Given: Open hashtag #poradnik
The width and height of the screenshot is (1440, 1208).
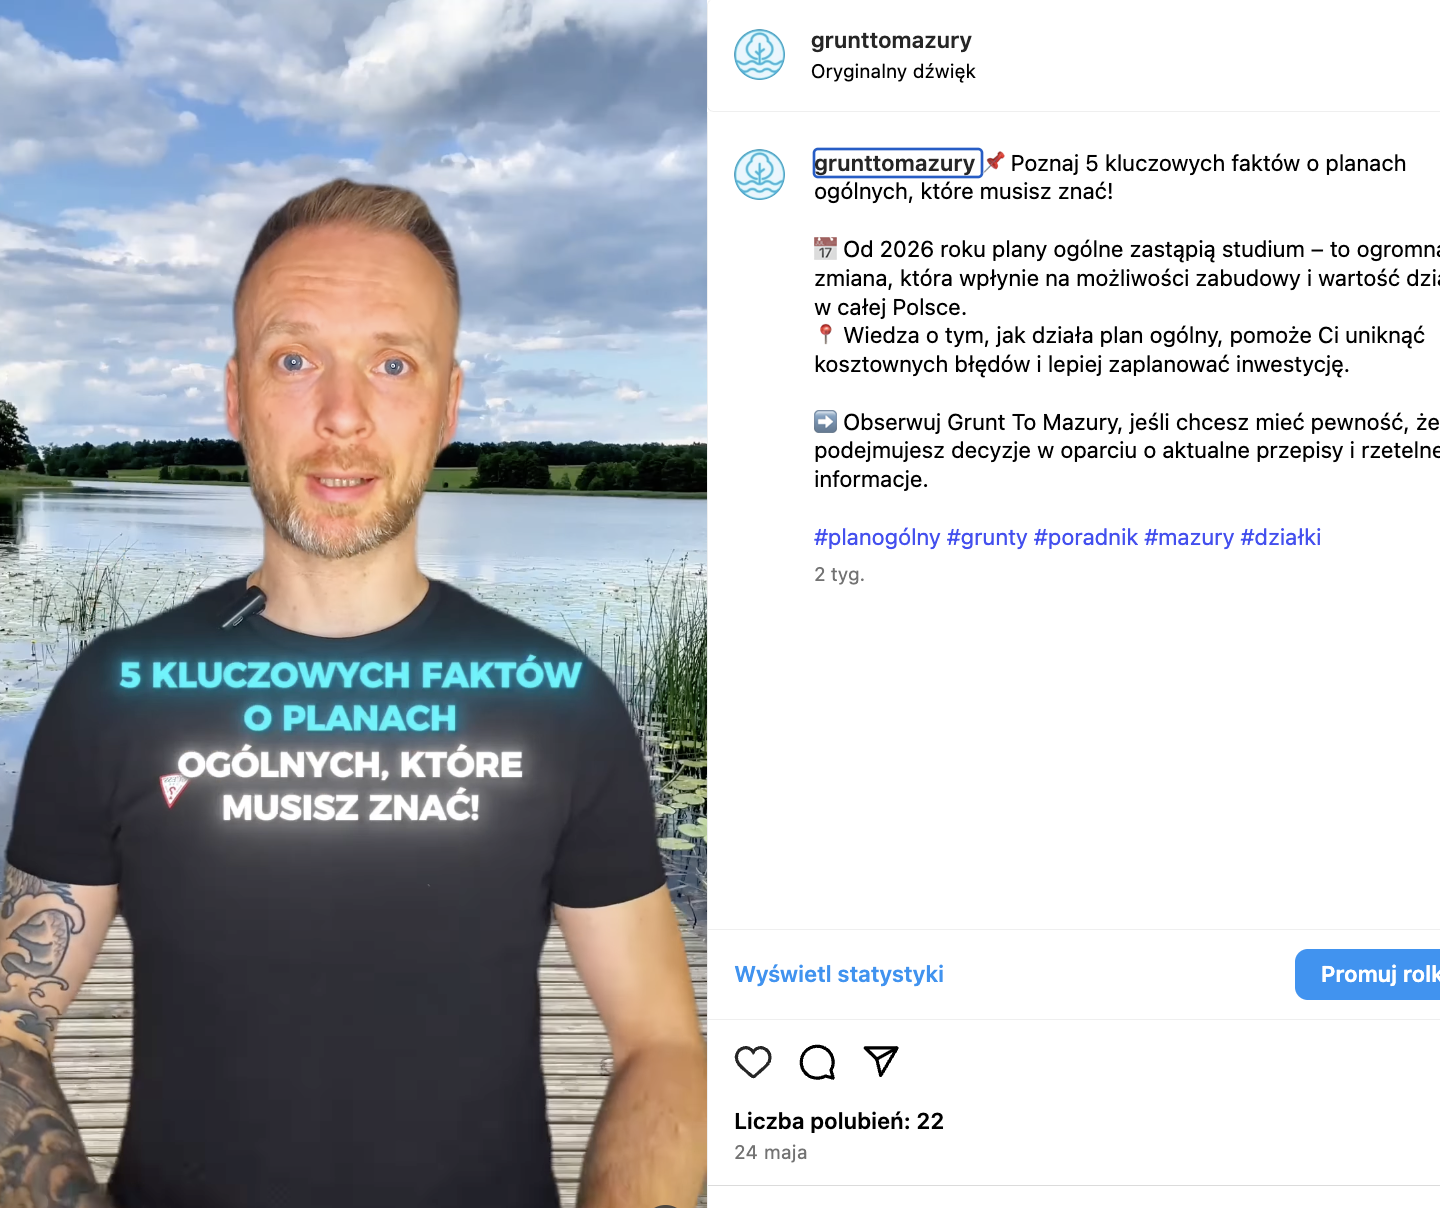Looking at the screenshot, I should pyautogui.click(x=1086, y=538).
